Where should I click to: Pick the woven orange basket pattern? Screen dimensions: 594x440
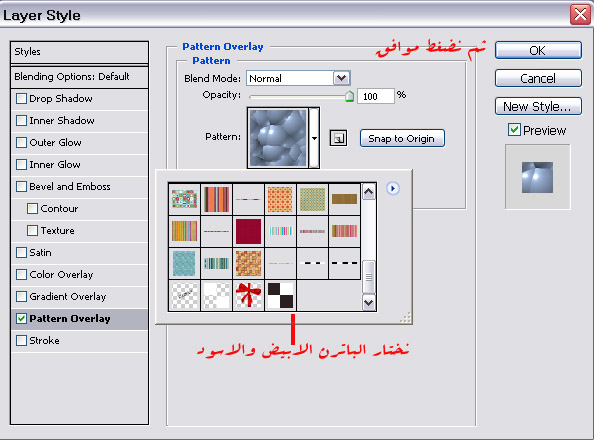point(248,263)
